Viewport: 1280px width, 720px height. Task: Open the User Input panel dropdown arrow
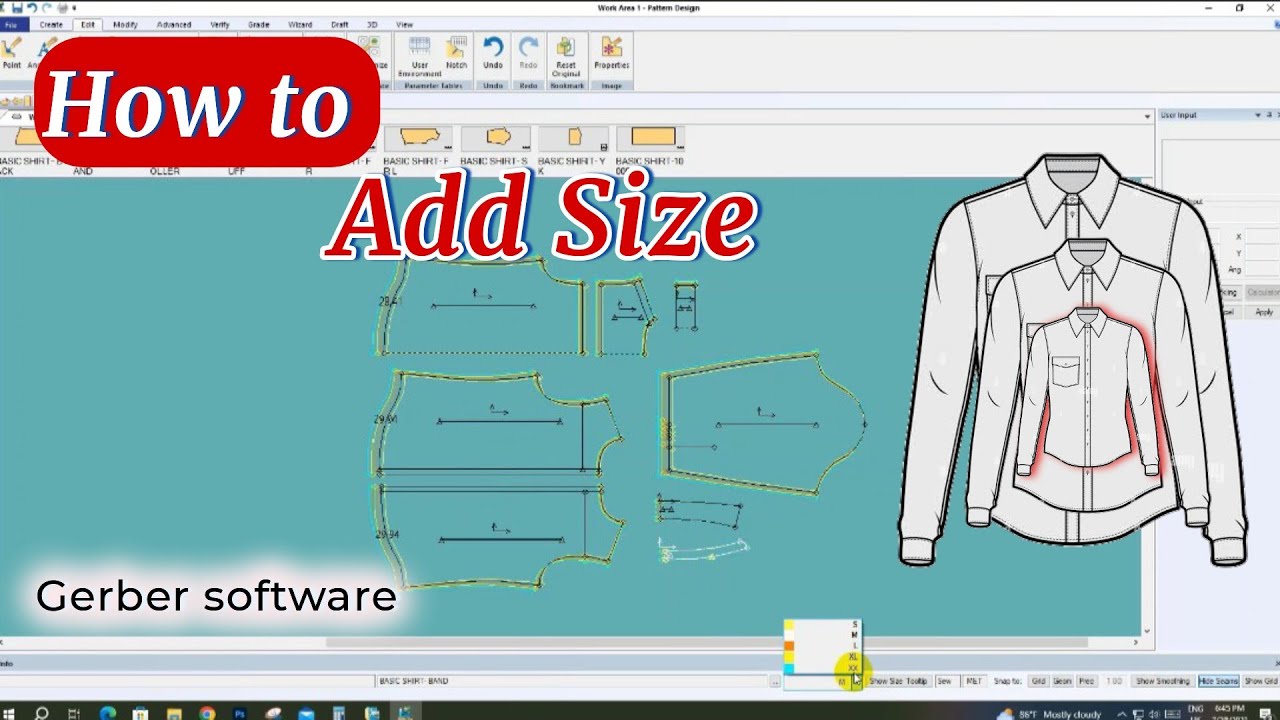pos(1257,116)
